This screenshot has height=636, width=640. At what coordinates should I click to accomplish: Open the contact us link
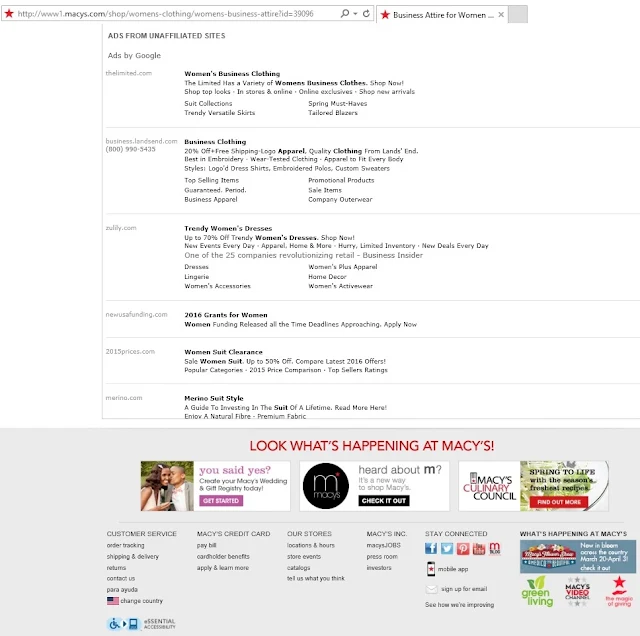click(121, 578)
